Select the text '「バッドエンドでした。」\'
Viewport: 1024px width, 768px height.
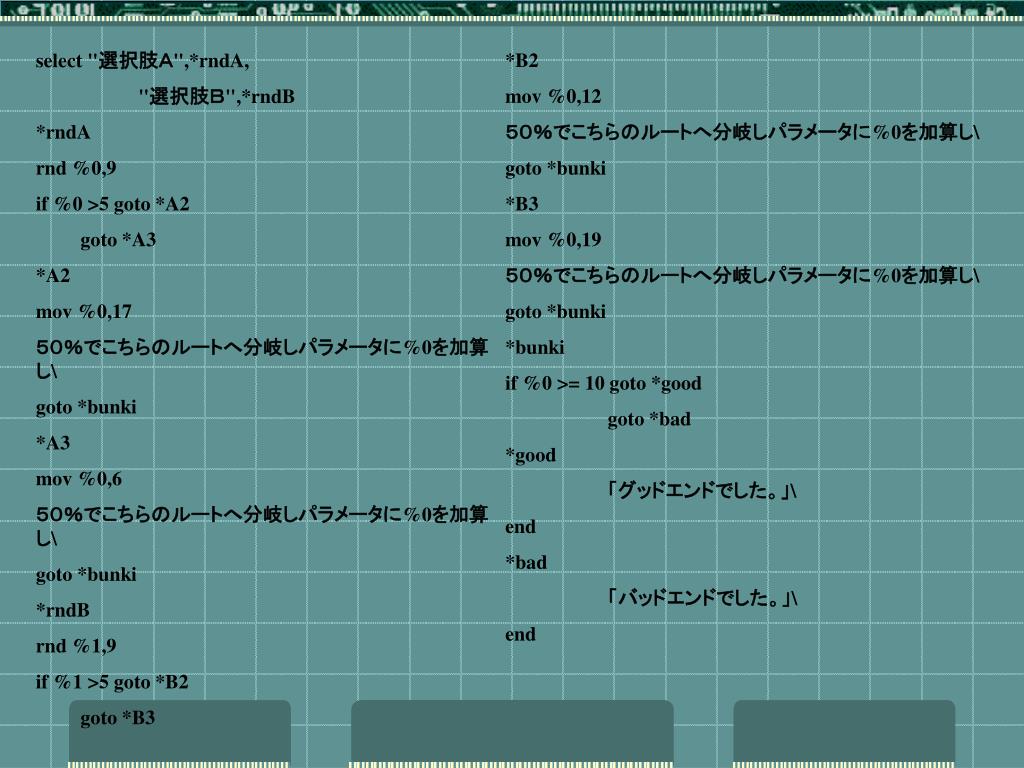pos(702,598)
